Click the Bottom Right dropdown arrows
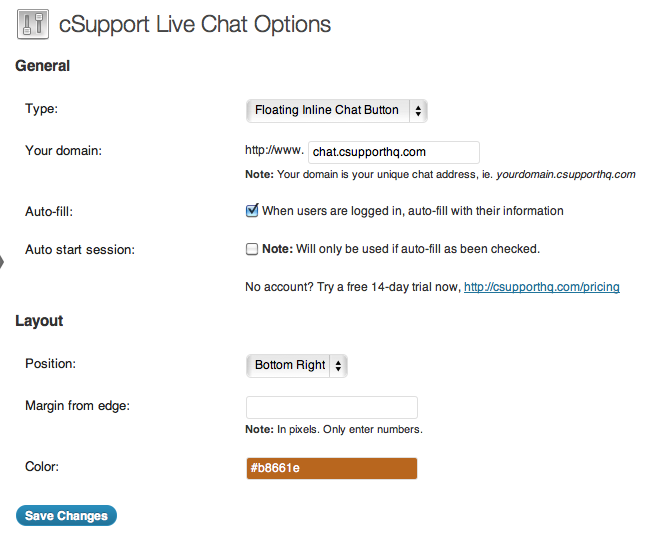Viewport: 646px width, 539px height. click(338, 366)
